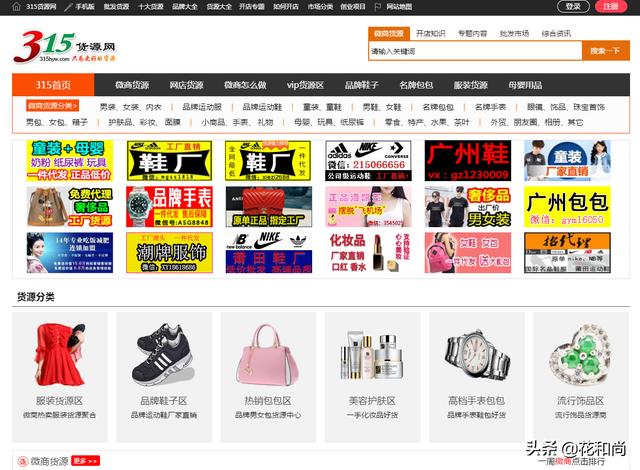Open the sneaker image in 品牌鞋子区
640x470 pixels.
pyautogui.click(x=163, y=354)
